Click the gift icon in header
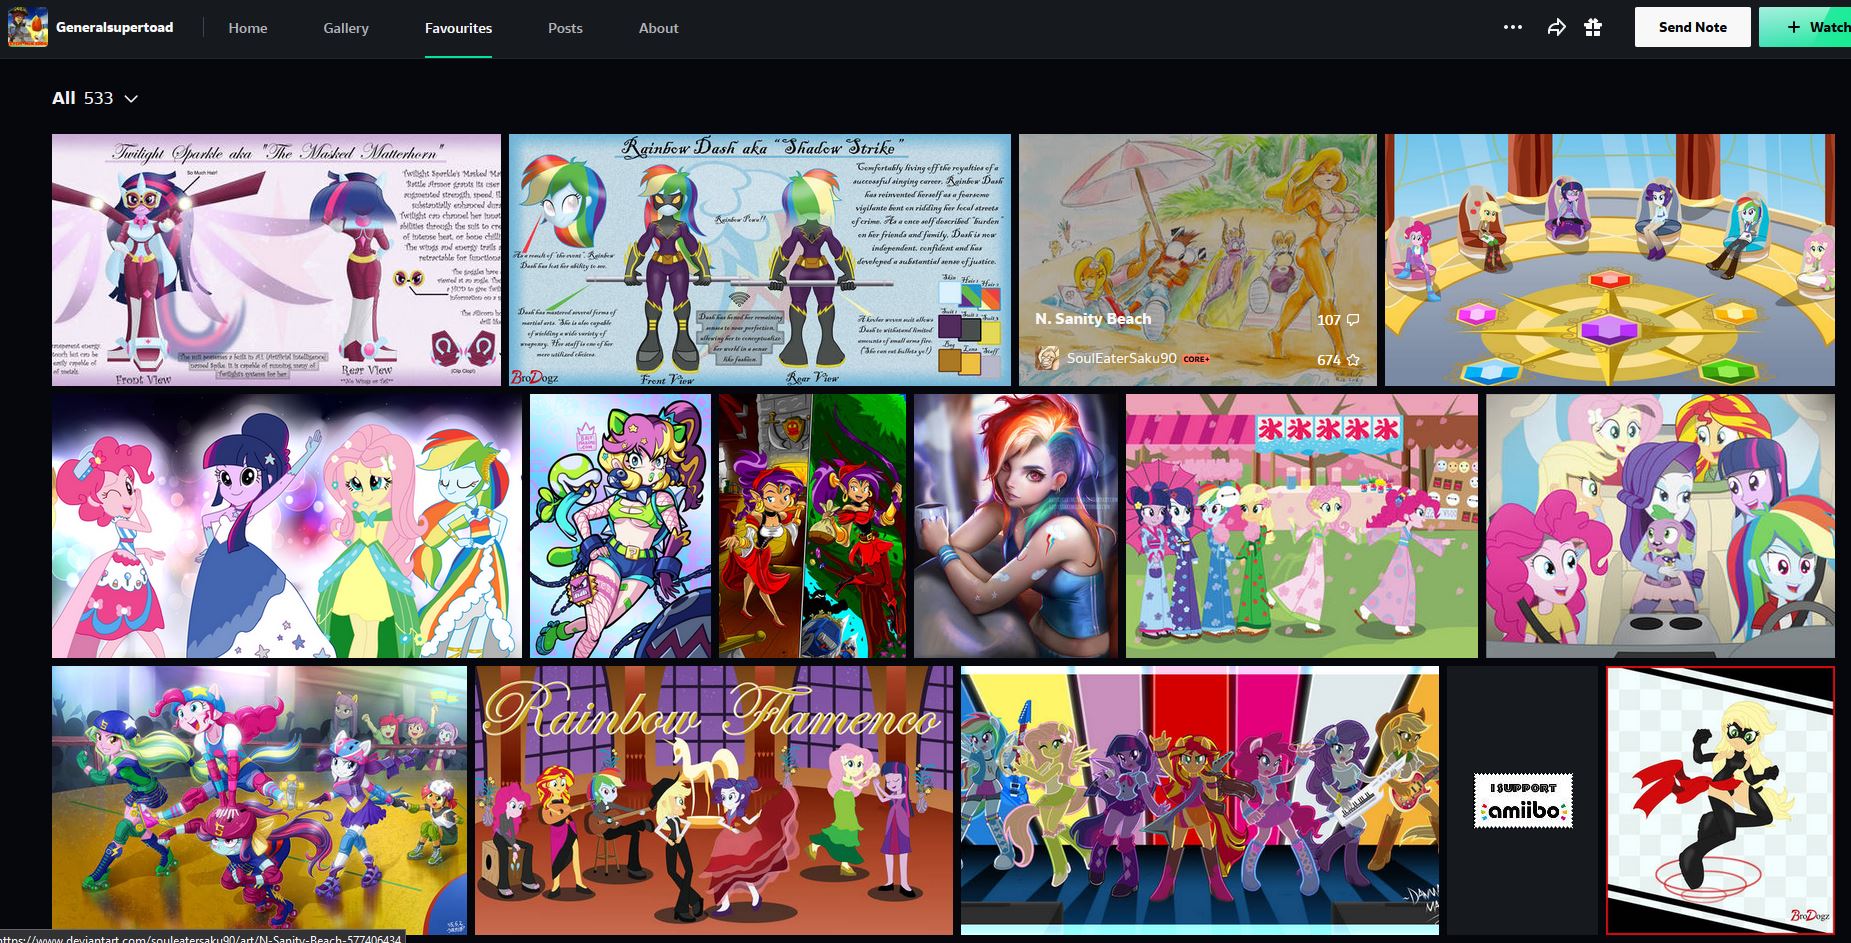The width and height of the screenshot is (1851, 943). point(1593,28)
